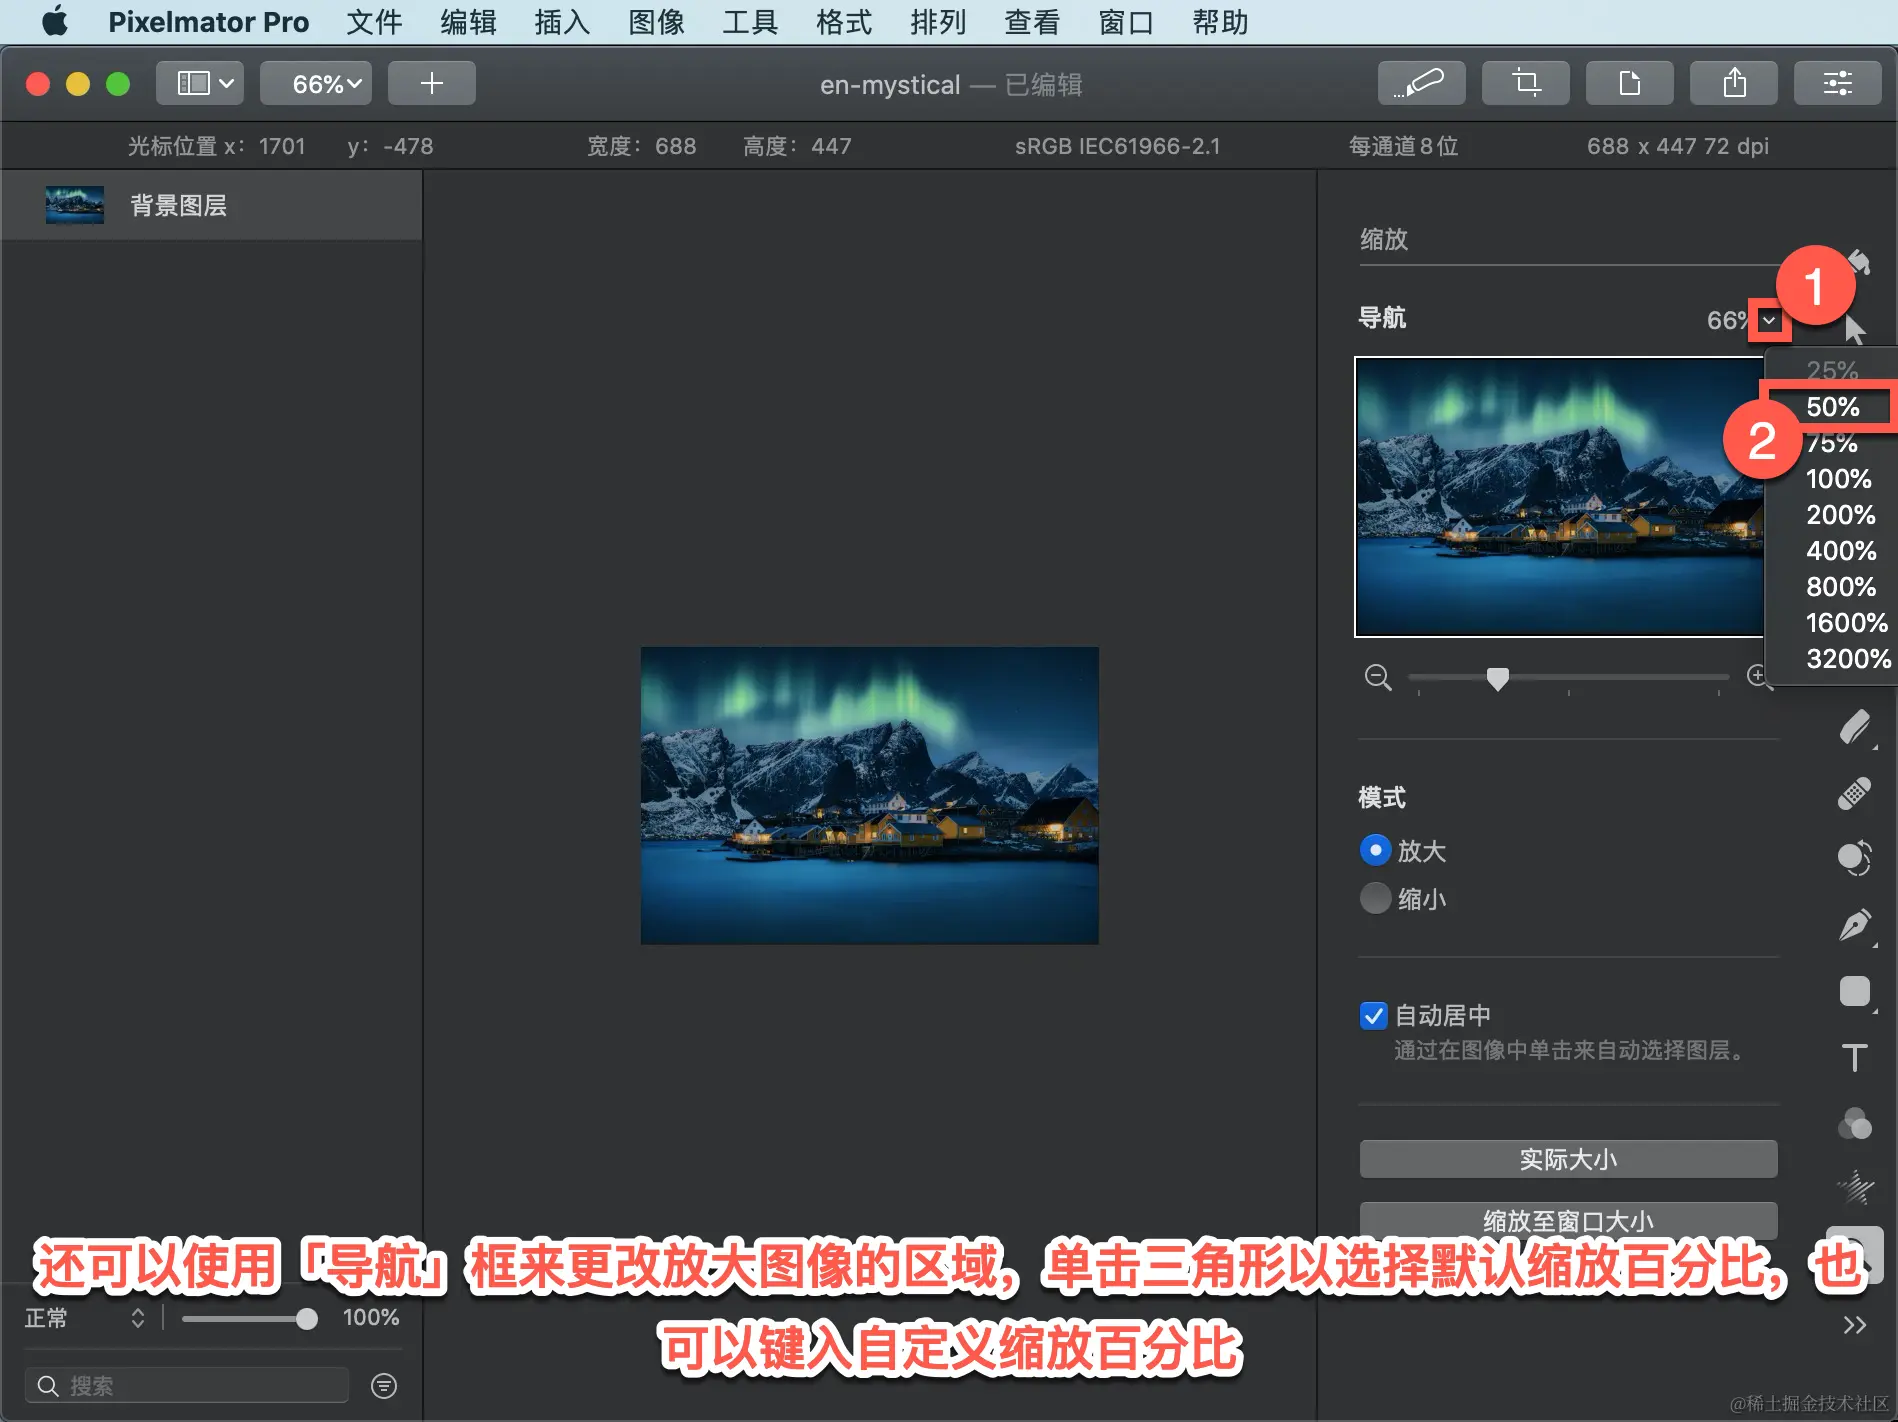Image resolution: width=1898 pixels, height=1422 pixels.
Task: Open the 查看 menu
Action: [1032, 22]
